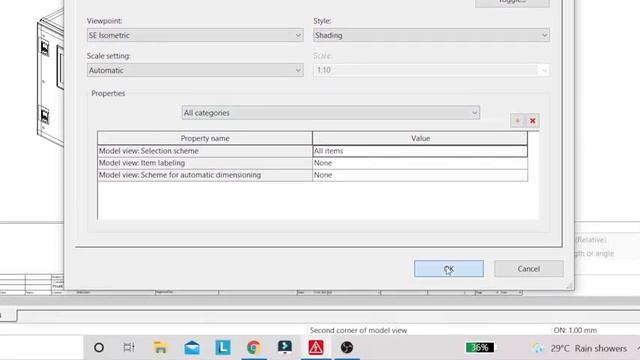This screenshot has width=640, height=360.
Task: Click the Property name column header
Action: tap(205, 138)
